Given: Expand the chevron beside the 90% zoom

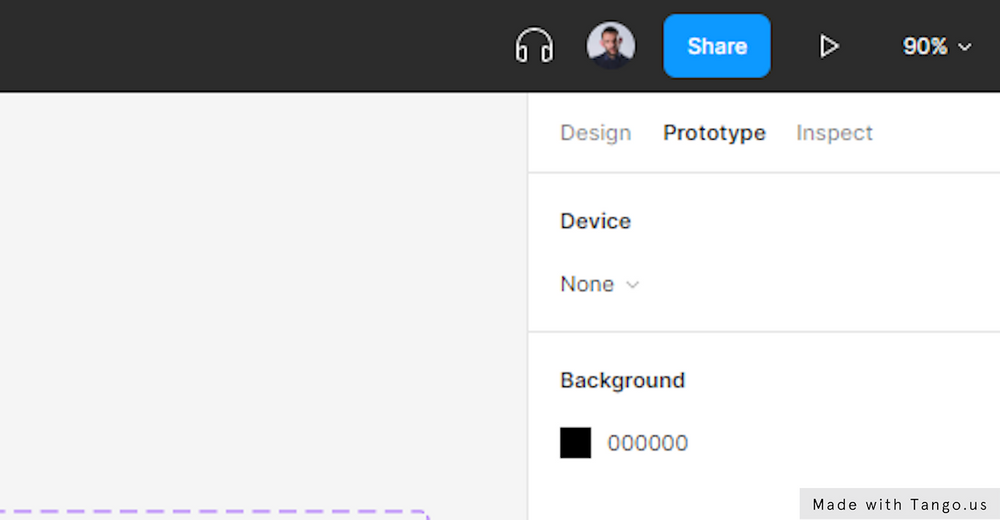Looking at the screenshot, I should coord(965,47).
